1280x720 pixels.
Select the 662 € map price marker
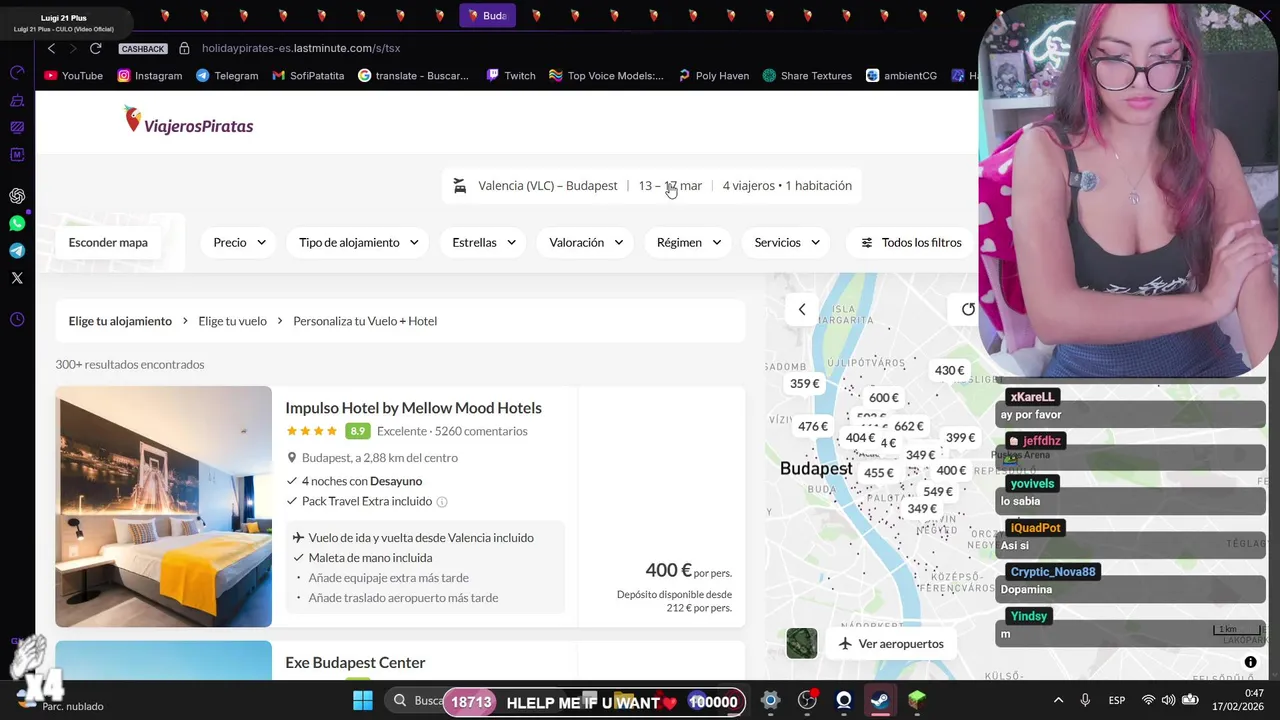pyautogui.click(x=909, y=427)
